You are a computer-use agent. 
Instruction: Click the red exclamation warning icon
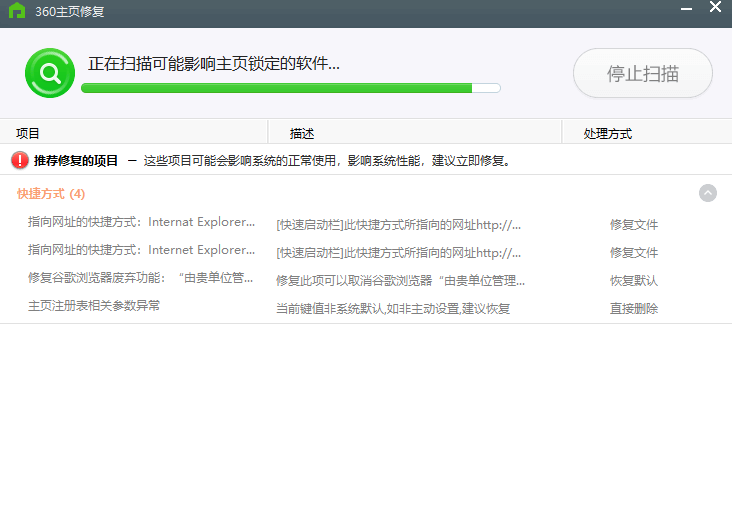(x=20, y=160)
